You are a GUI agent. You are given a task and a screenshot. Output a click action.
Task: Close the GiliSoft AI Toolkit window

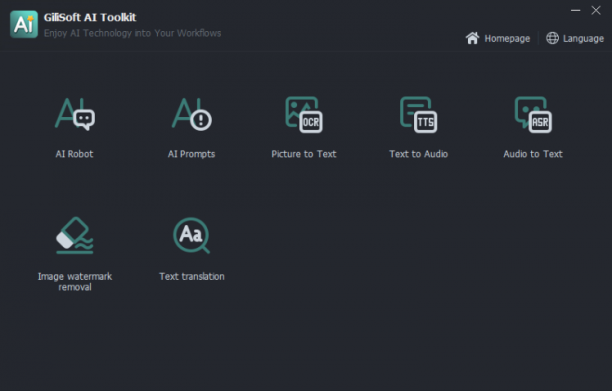pyautogui.click(x=596, y=11)
